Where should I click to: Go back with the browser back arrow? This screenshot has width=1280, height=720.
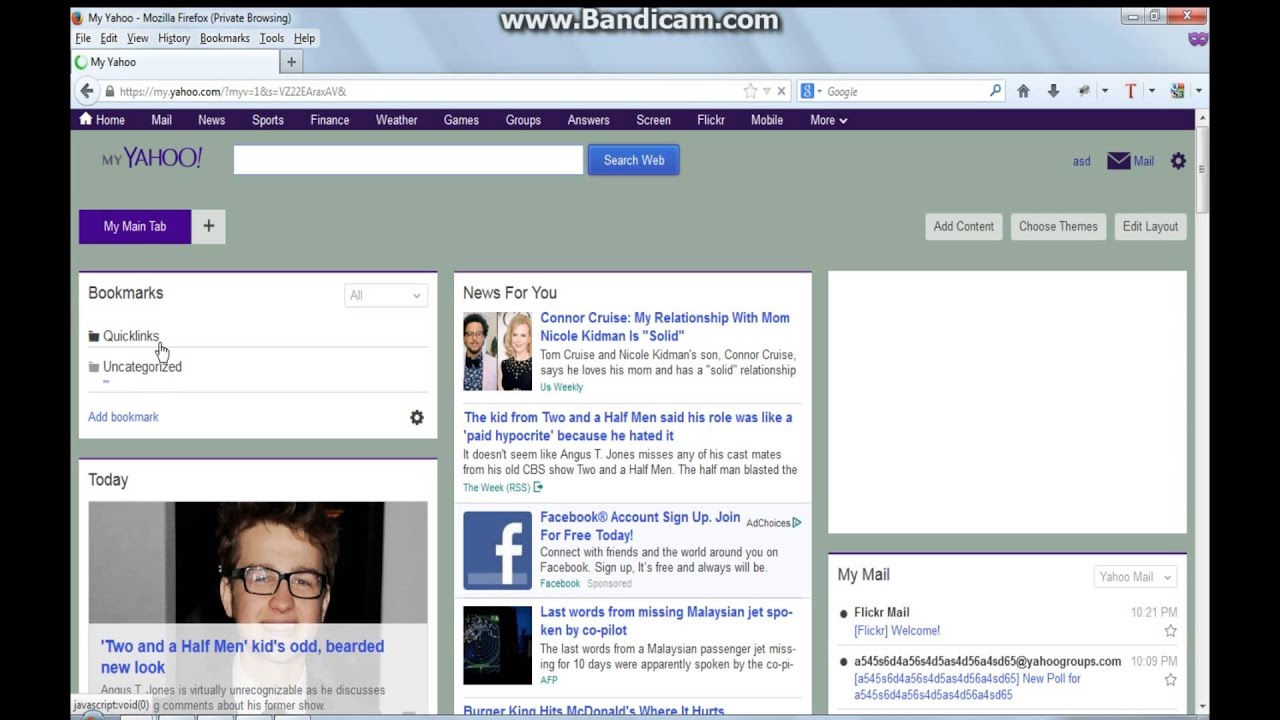coord(87,91)
